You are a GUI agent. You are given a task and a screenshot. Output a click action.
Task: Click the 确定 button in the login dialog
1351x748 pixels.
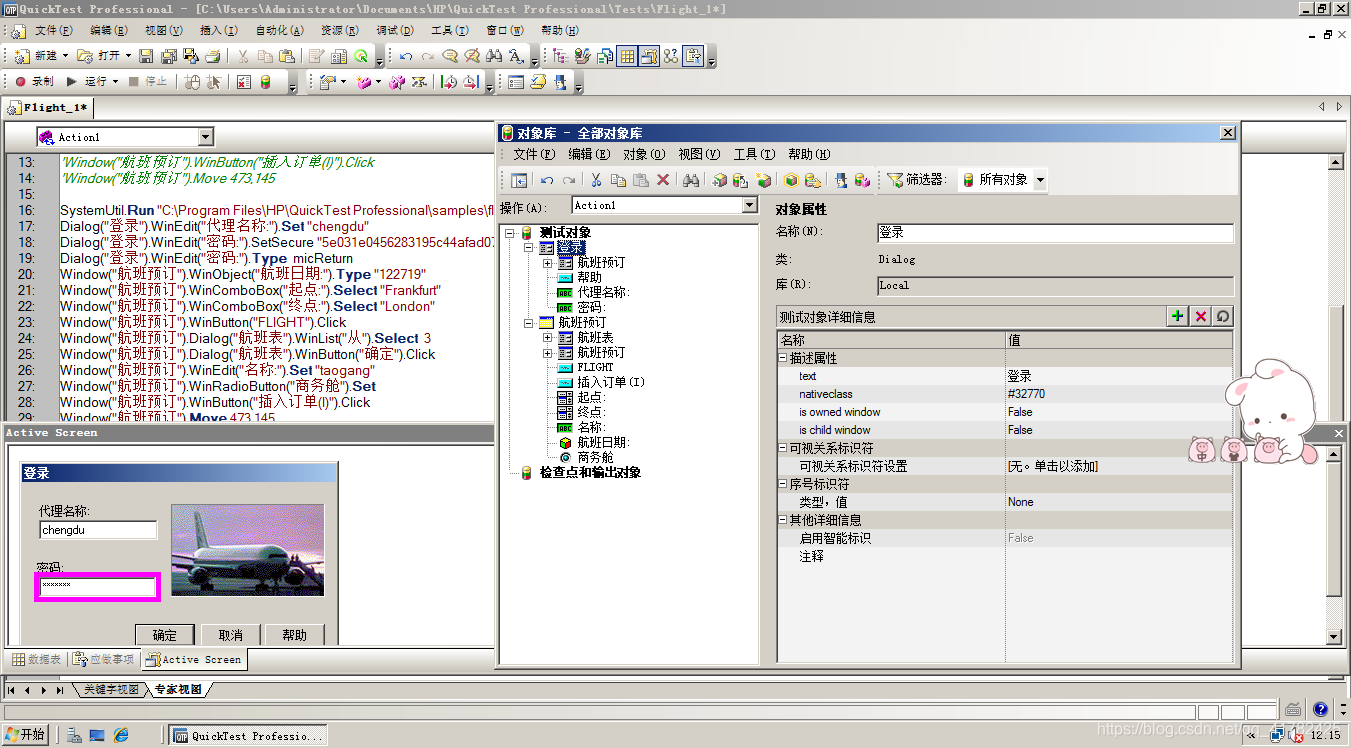pyautogui.click(x=164, y=634)
